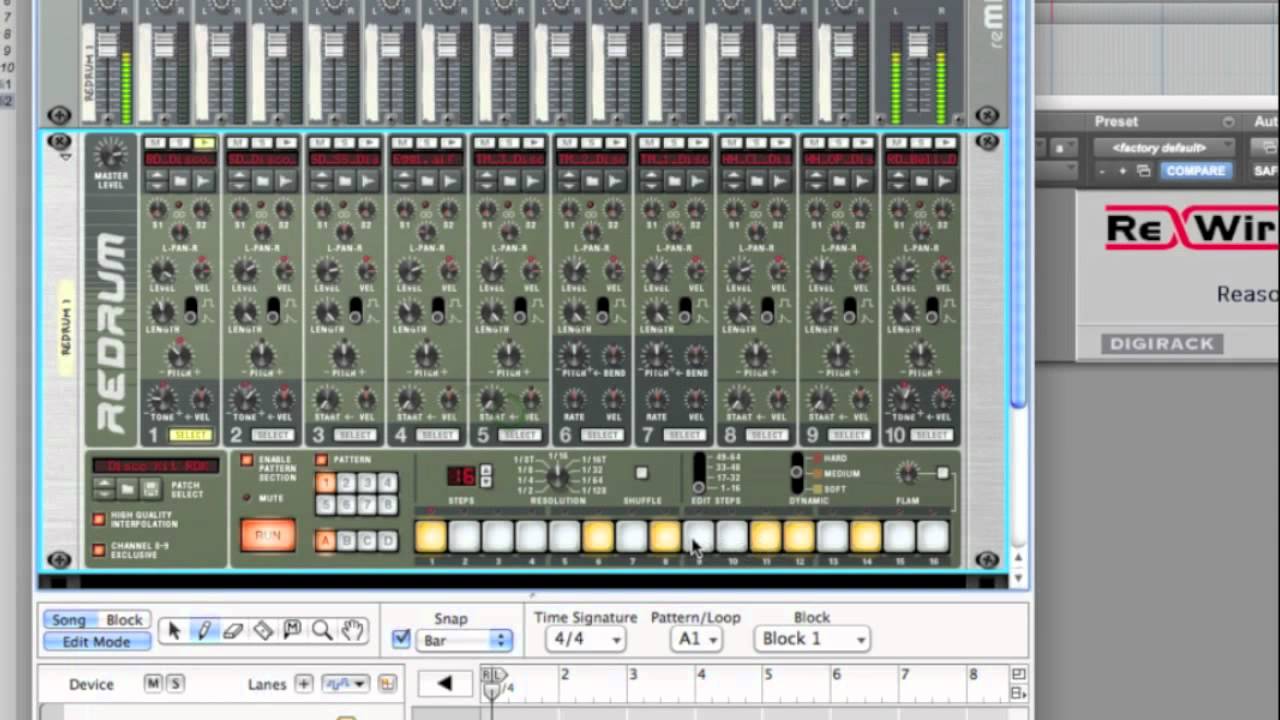The image size is (1280, 720).
Task: Toggle the Pattern enable button
Action: coord(321,460)
